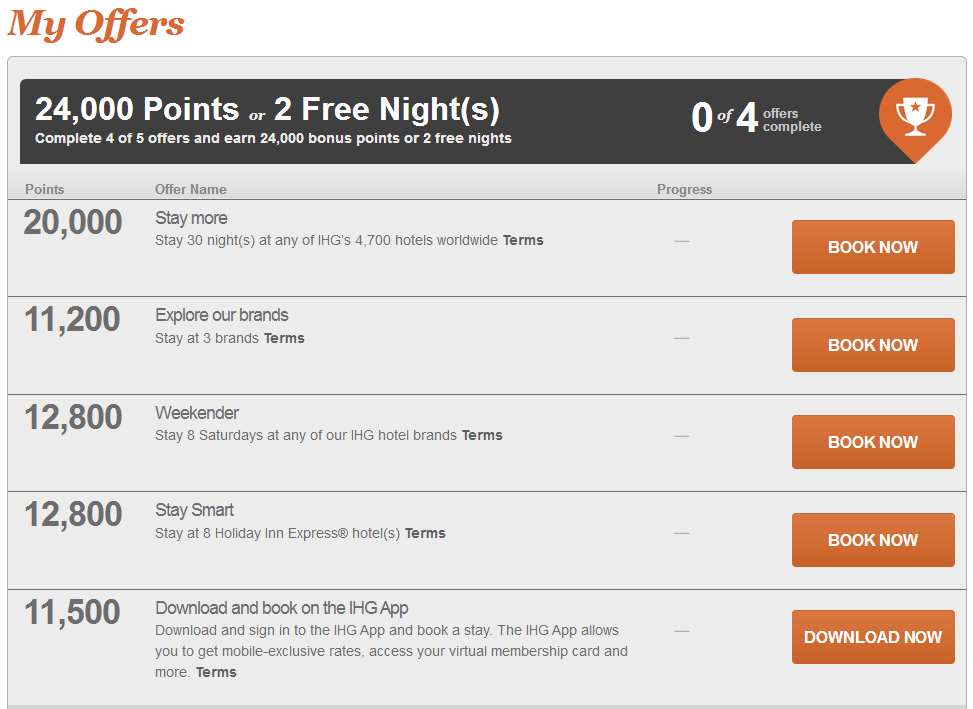Click the Weekender offer title
The height and width of the screenshot is (709, 973).
(x=197, y=413)
